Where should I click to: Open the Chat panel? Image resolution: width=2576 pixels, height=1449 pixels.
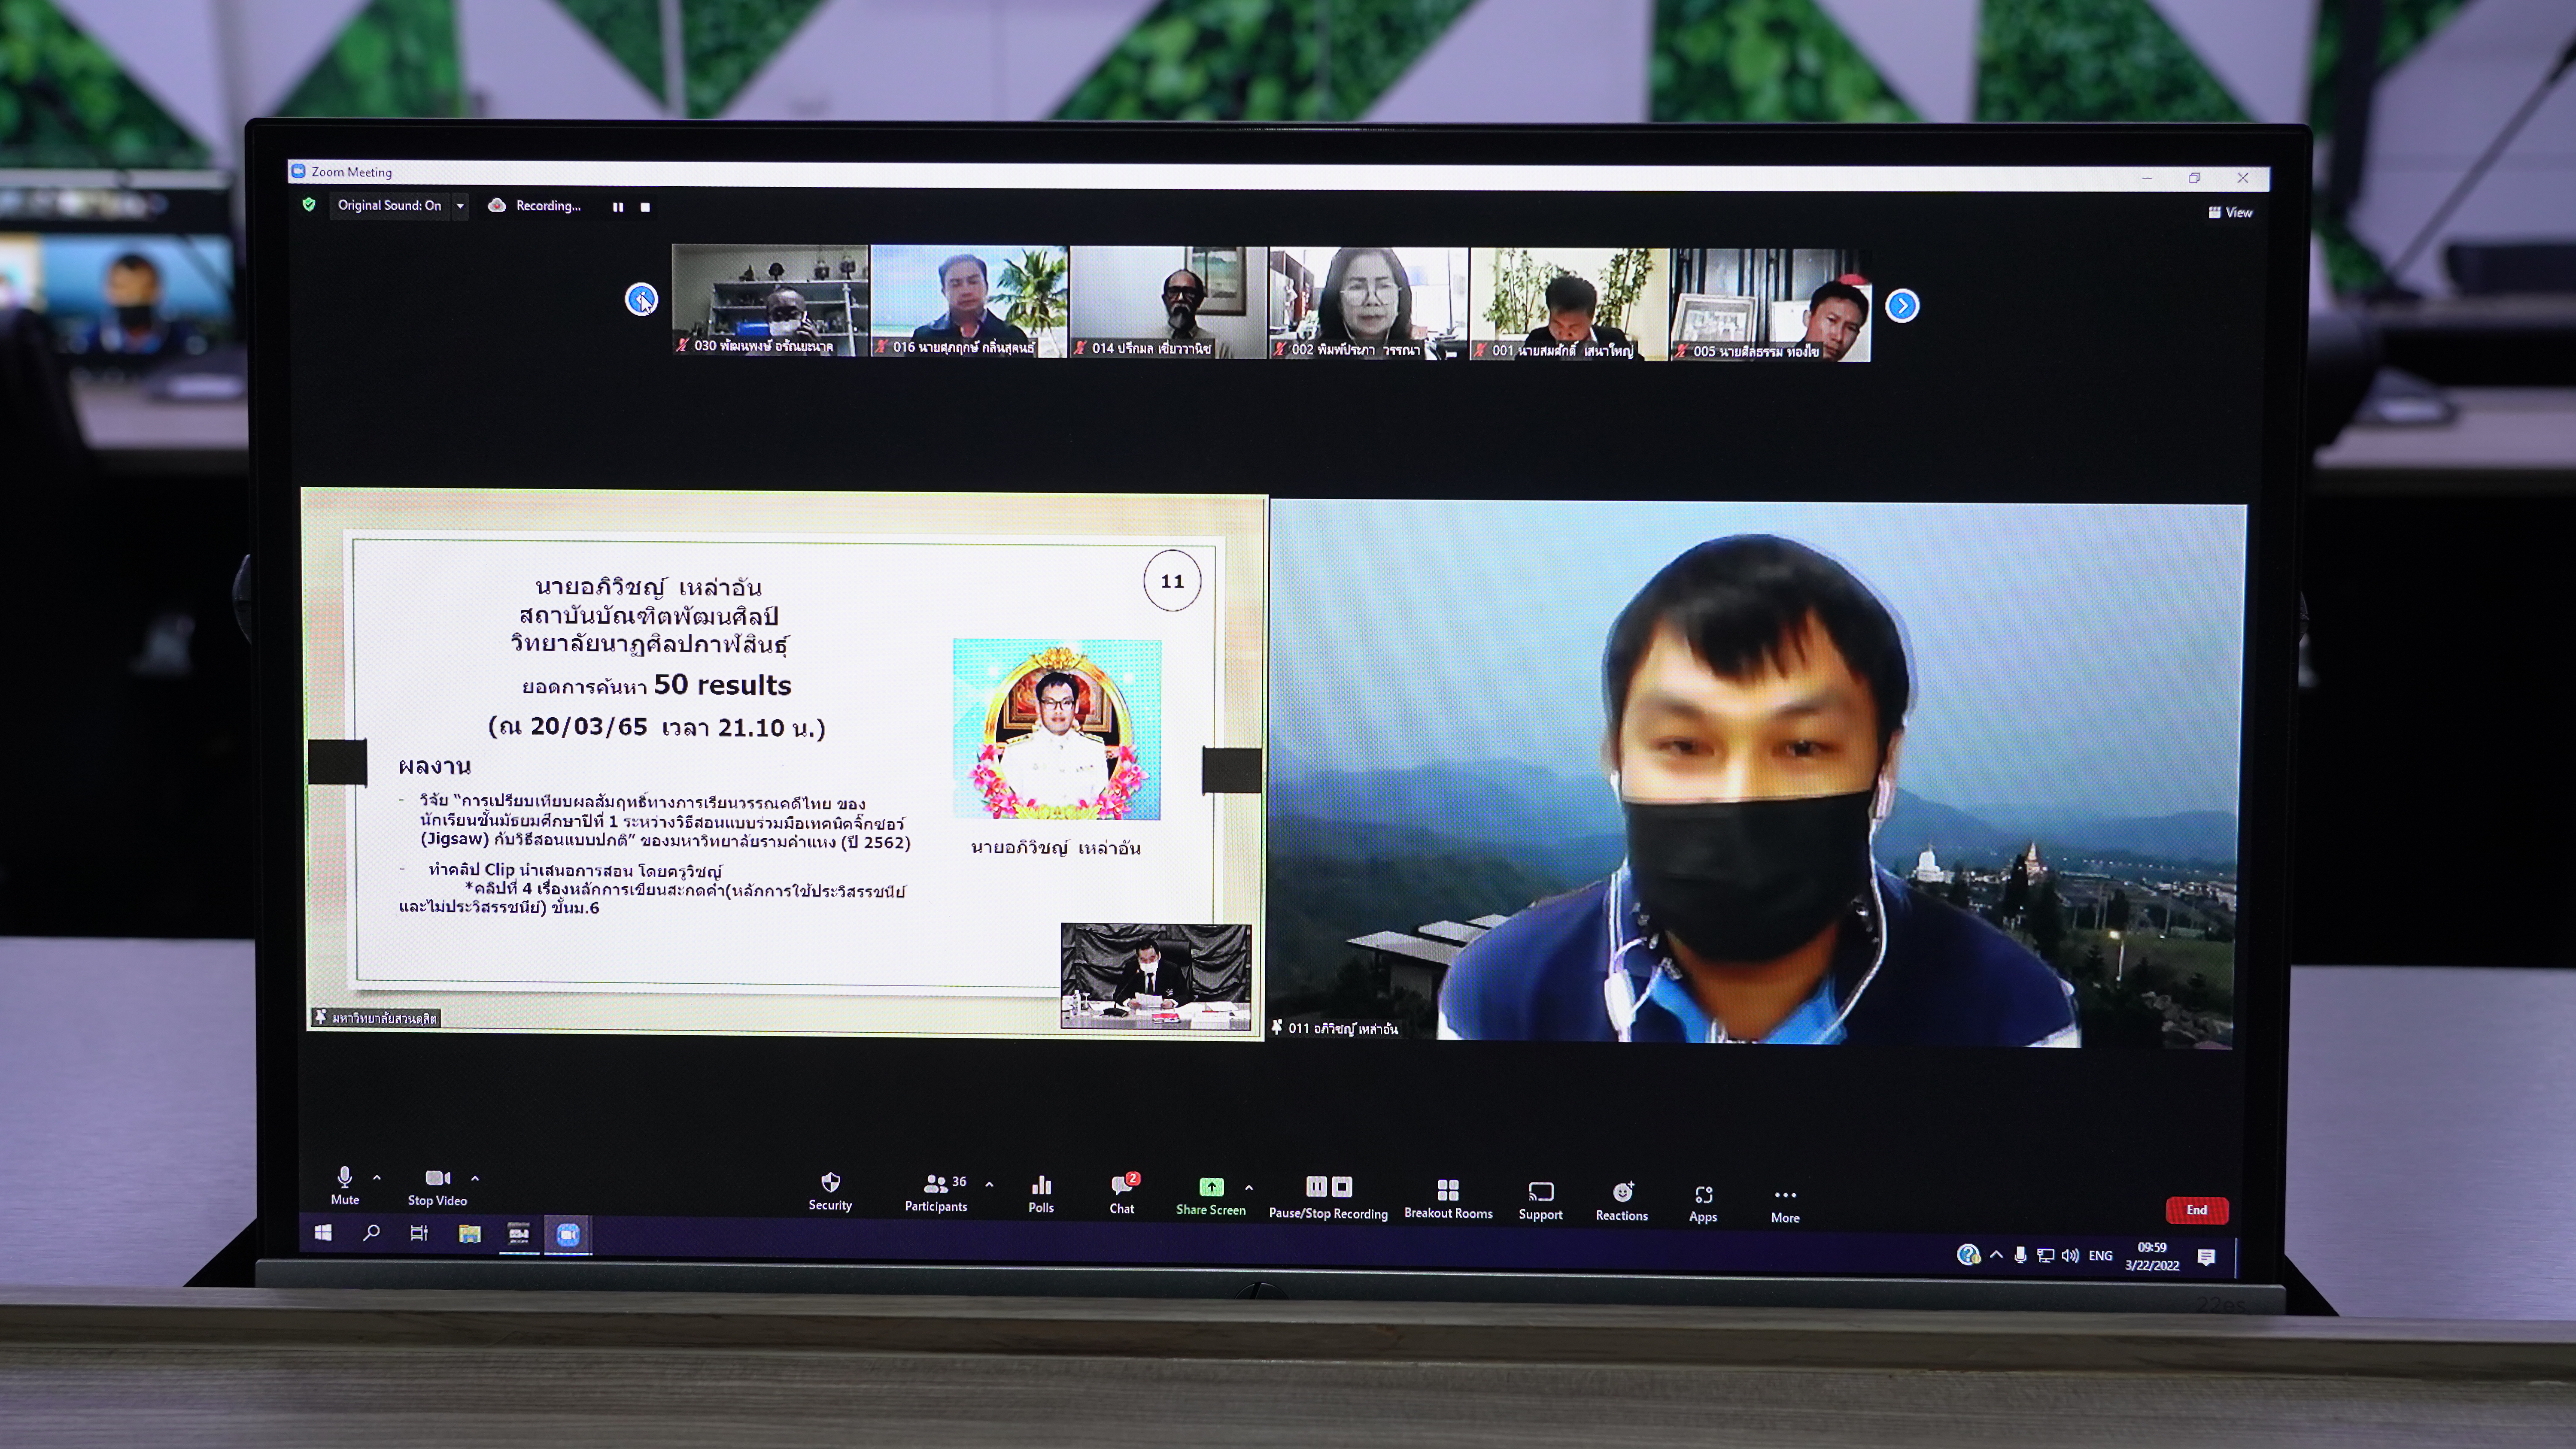pos(1122,1186)
